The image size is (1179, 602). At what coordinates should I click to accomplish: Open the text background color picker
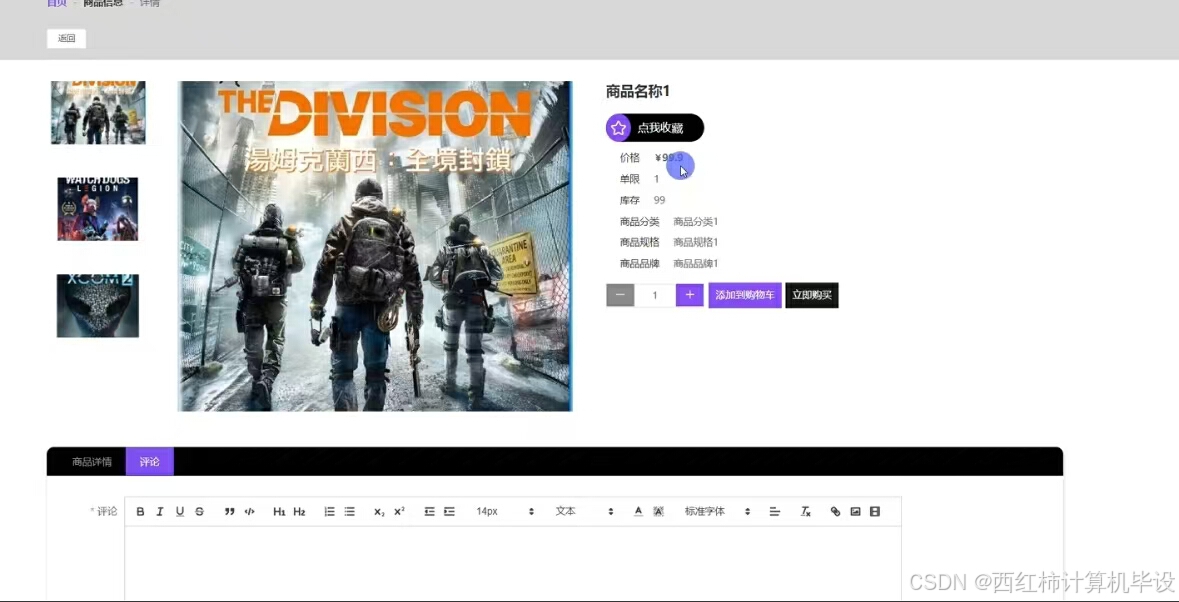click(x=659, y=512)
